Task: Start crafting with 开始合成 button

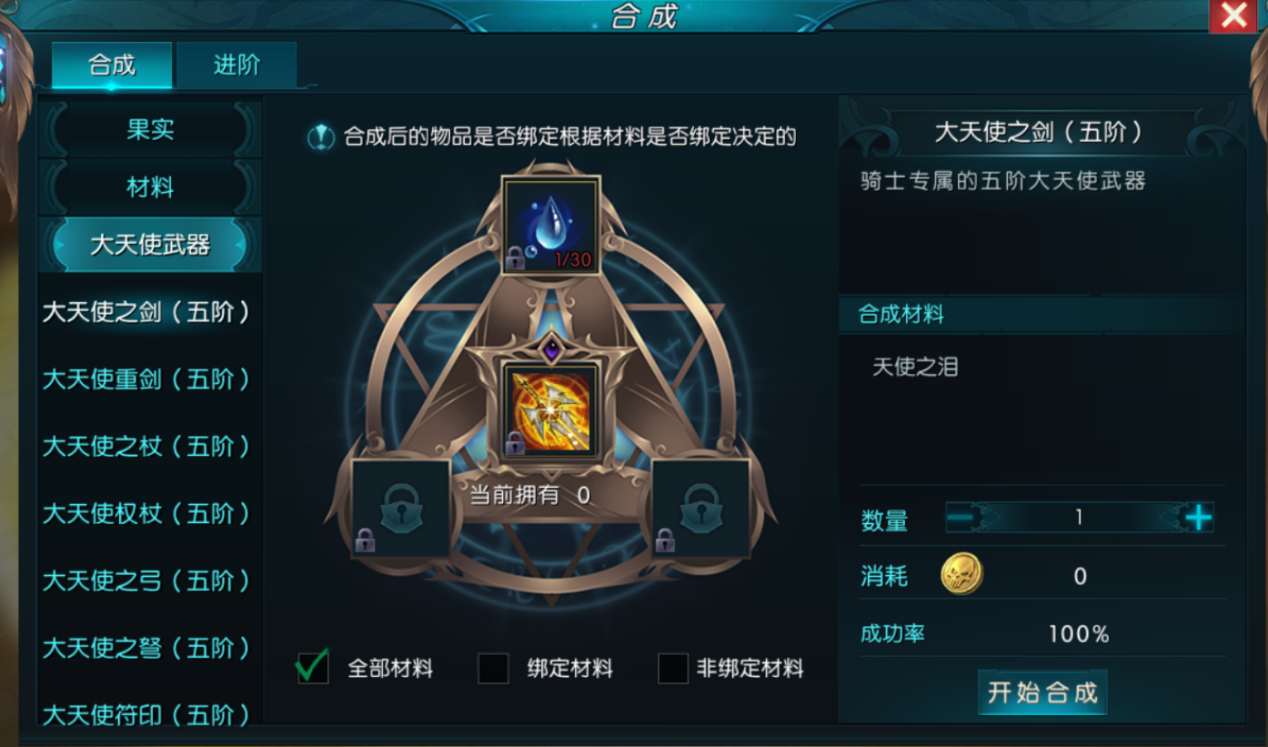Action: click(1042, 692)
